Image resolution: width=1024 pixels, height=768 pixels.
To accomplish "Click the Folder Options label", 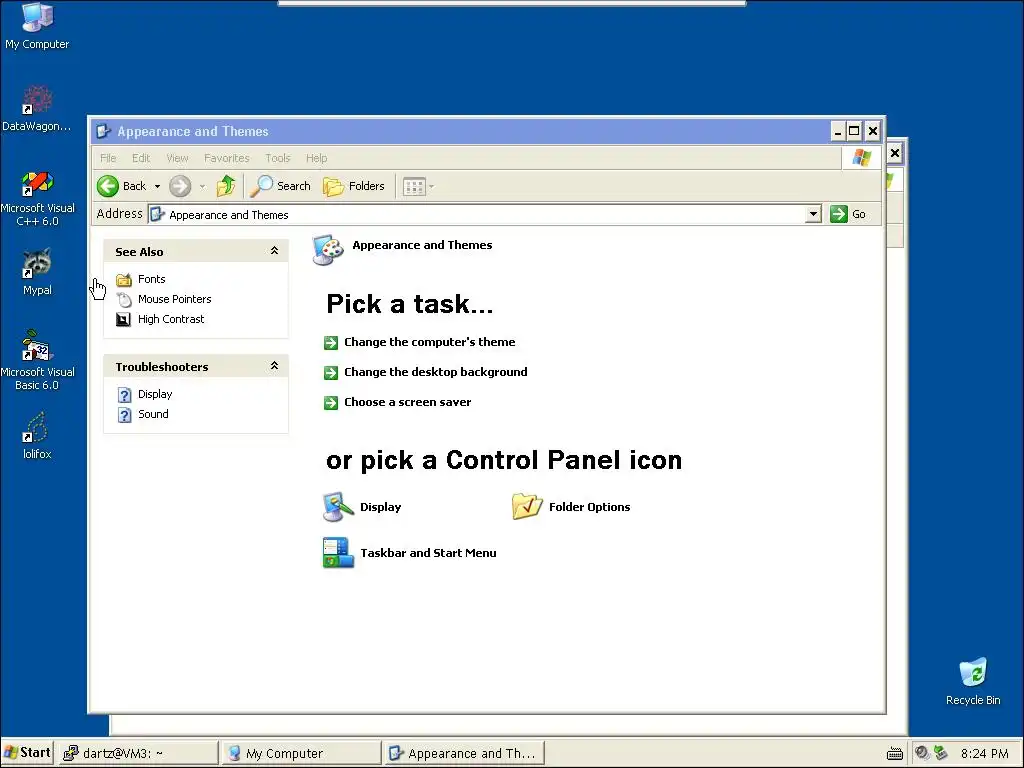I will click(590, 507).
